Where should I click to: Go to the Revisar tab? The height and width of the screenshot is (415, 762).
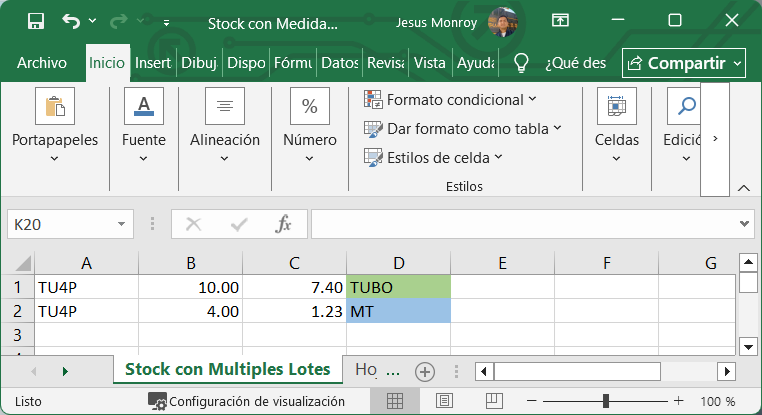[x=386, y=63]
